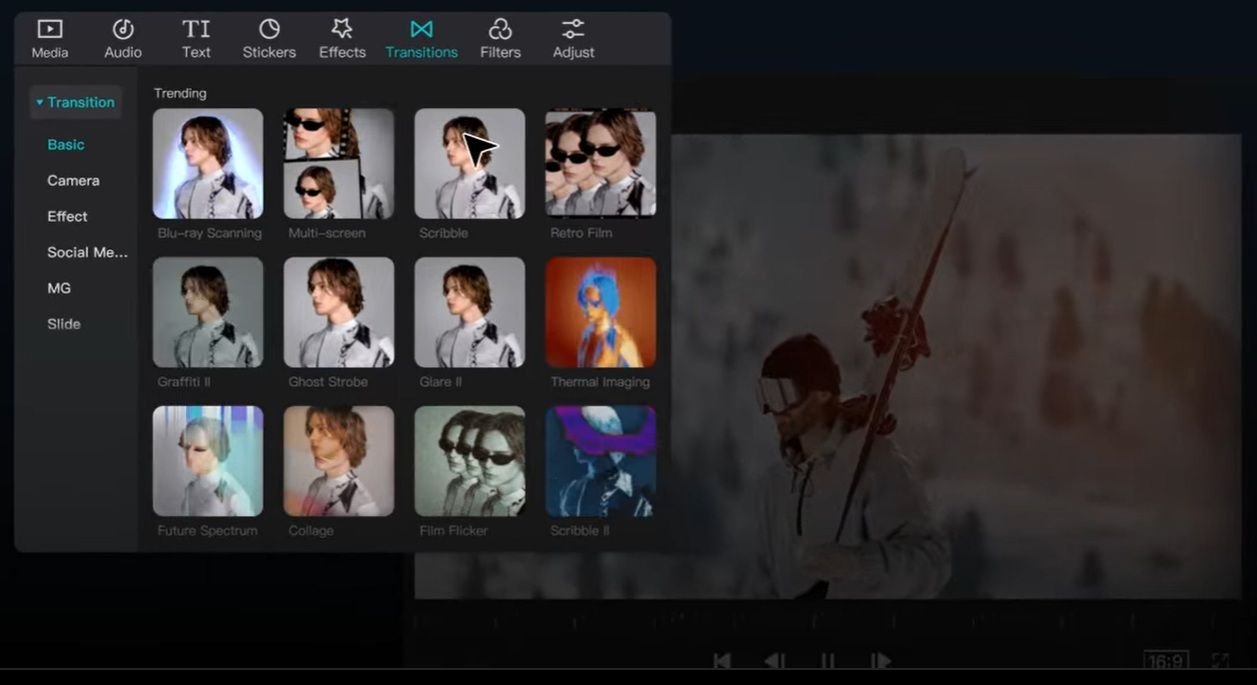The width and height of the screenshot is (1257, 685).
Task: Pause the video playback
Action: [828, 660]
